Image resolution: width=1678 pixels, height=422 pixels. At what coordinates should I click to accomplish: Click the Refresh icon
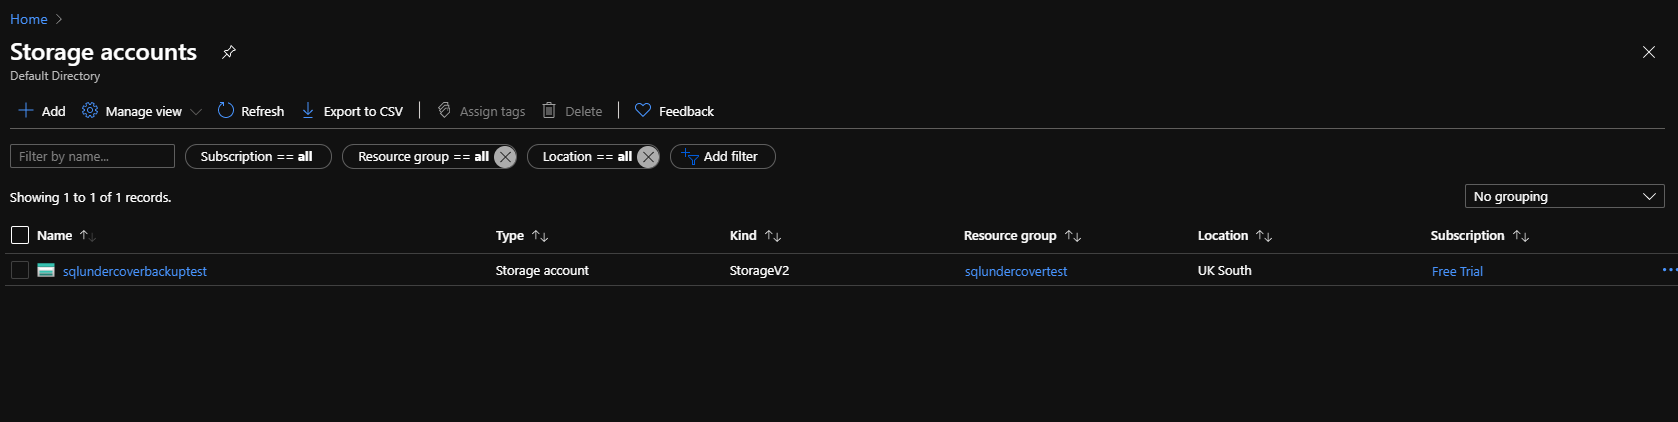point(226,111)
